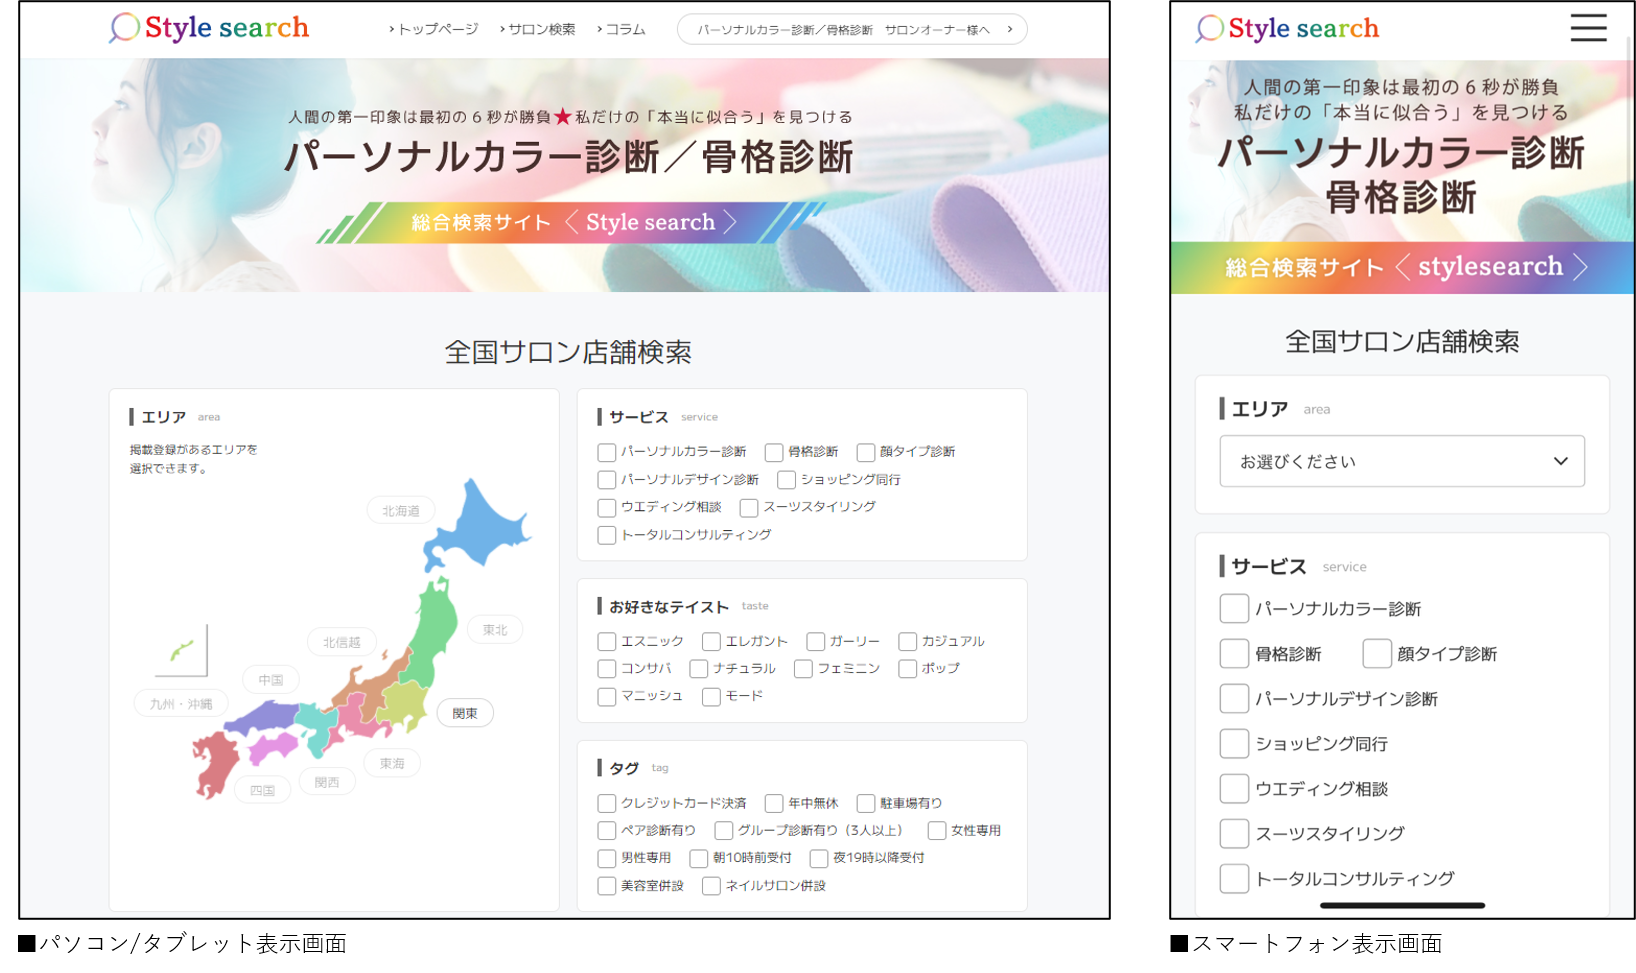Screen dimensions: 1636x973
Task: Check the 顔タイプ診断 checkbox
Action: [x=865, y=452]
